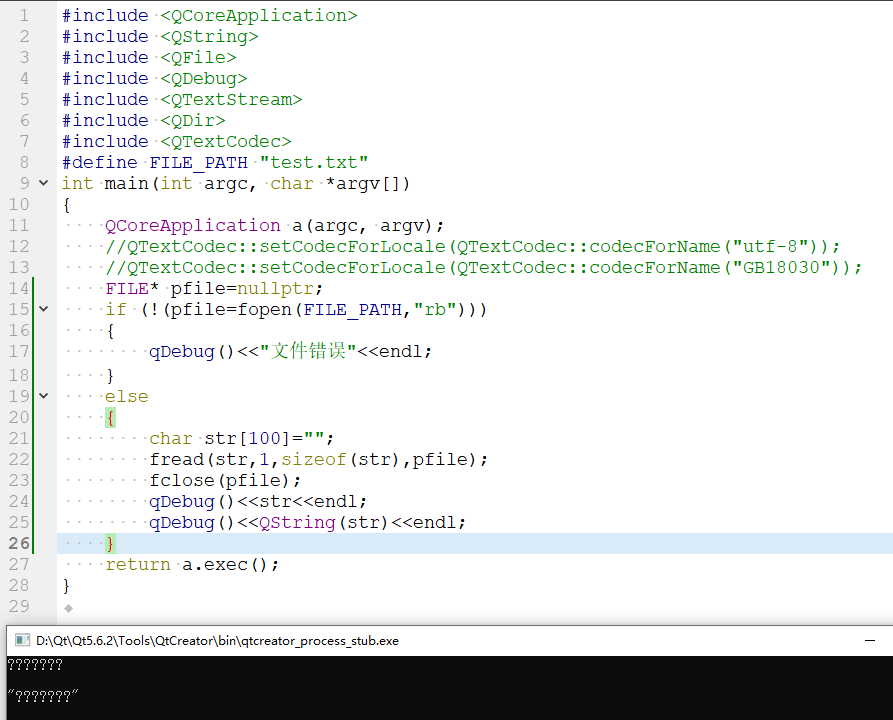This screenshot has height=720, width=893.
Task: Click the end-of-file diamond marker on line 29
Action: [68, 608]
